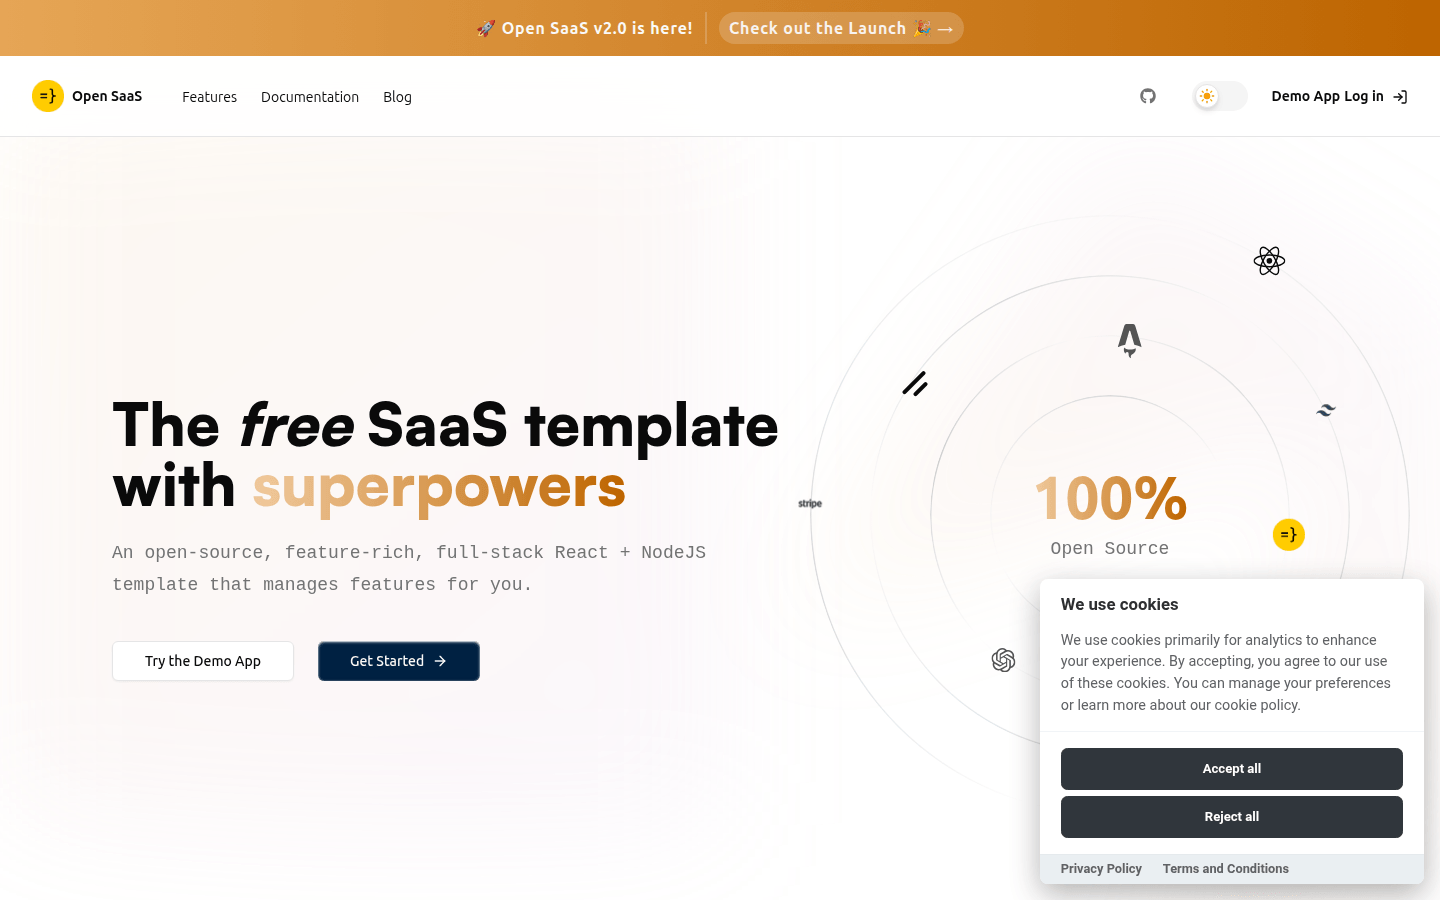Open the GitHub repository icon
Screen dimensions: 1440x900
tap(1148, 96)
